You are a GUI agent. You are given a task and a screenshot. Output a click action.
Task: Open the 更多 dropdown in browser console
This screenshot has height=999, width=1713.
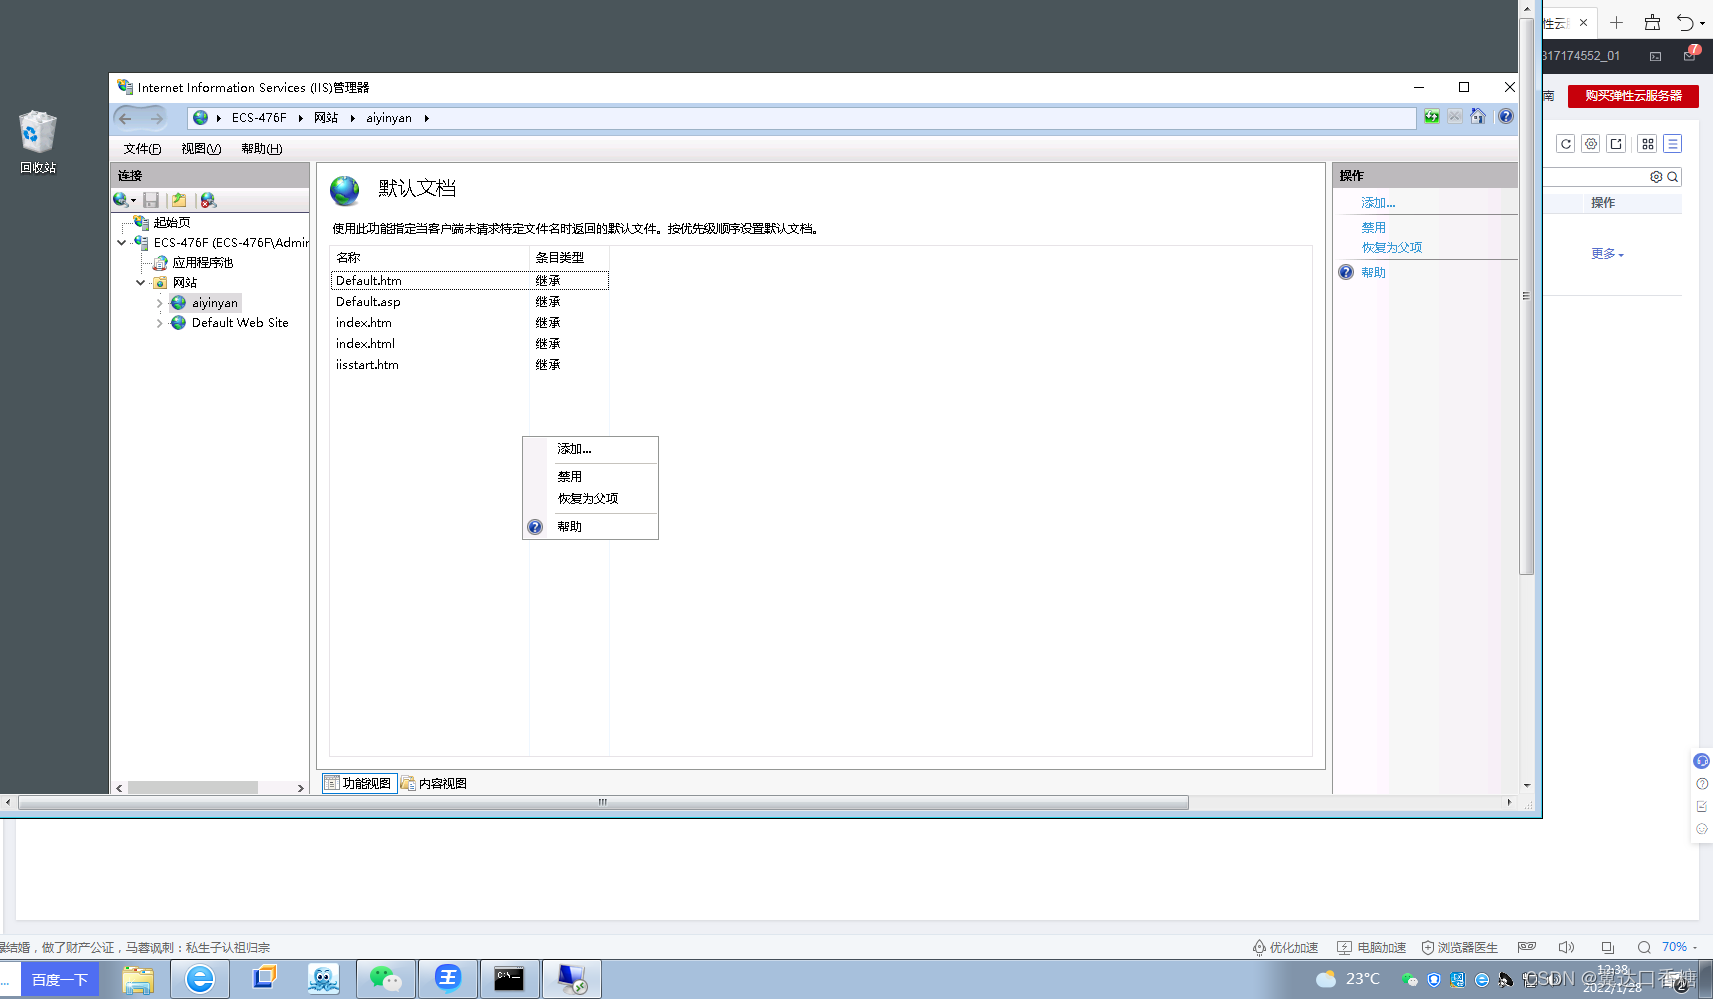1608,254
